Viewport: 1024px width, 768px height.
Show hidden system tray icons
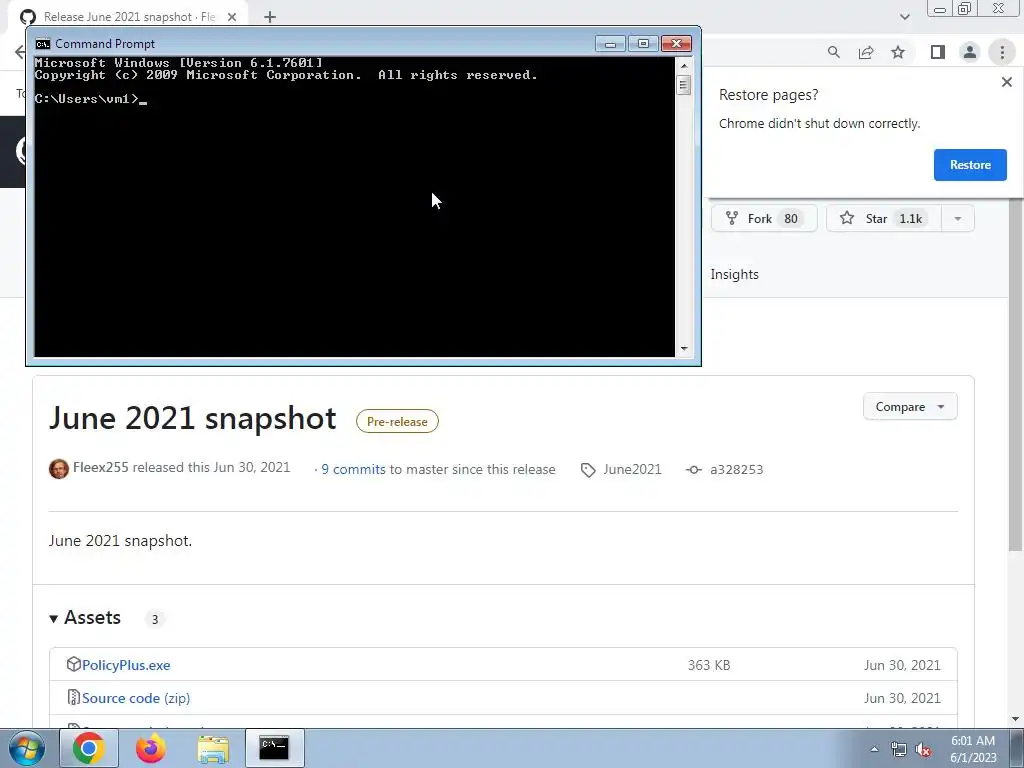[x=874, y=750]
